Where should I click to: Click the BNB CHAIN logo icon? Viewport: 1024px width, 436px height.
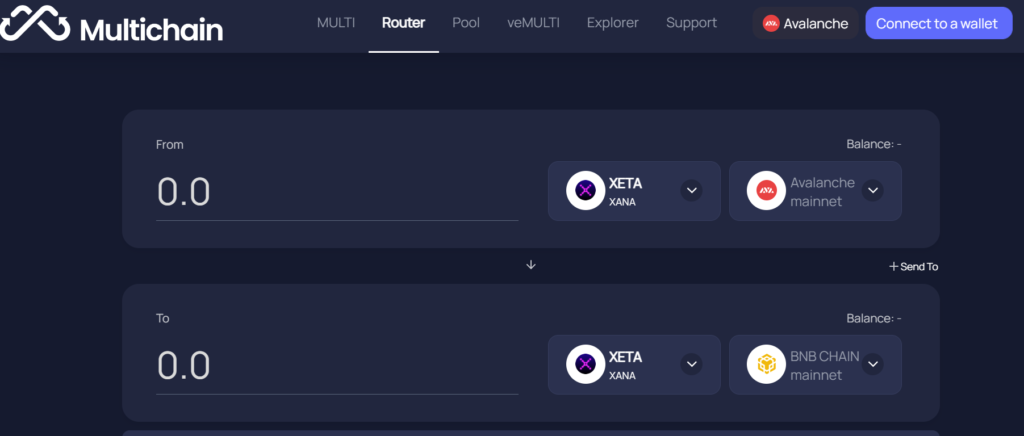(766, 364)
